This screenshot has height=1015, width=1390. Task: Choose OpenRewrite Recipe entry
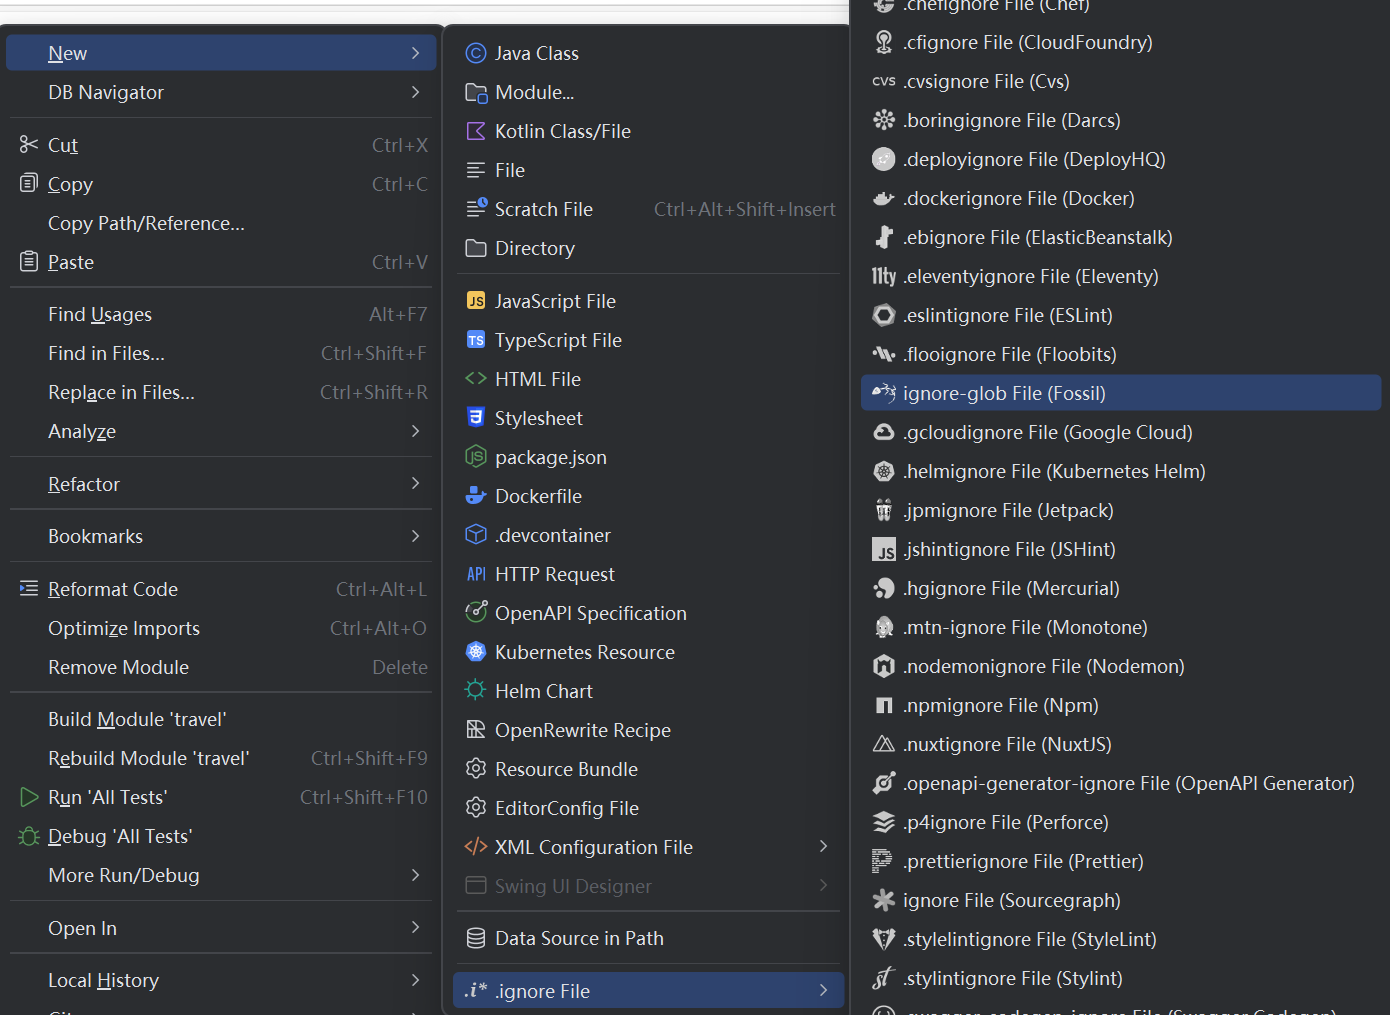(x=649, y=730)
